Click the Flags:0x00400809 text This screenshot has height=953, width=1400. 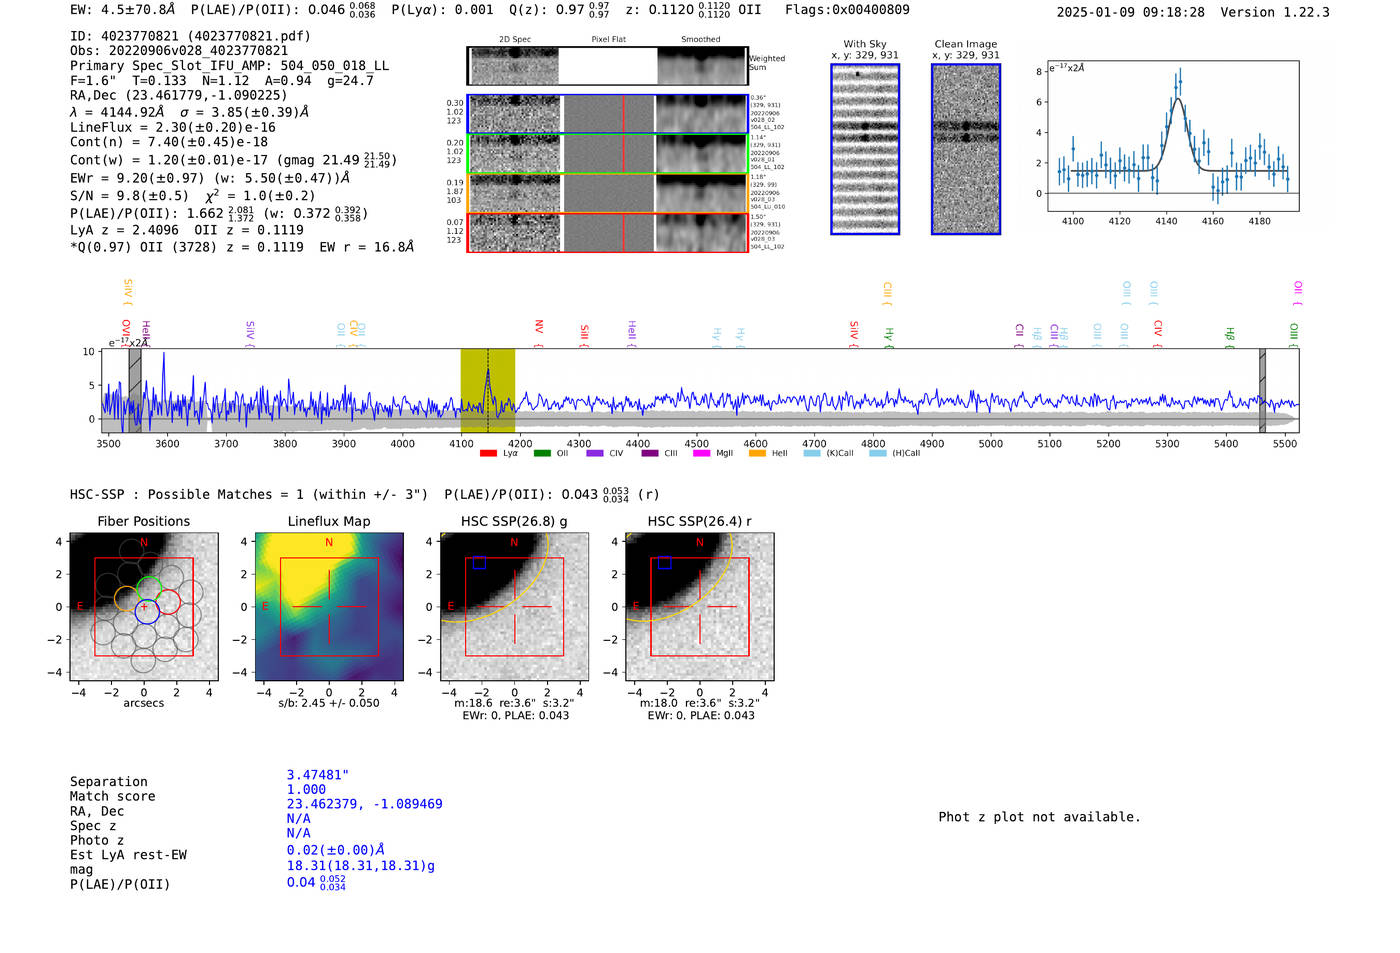847,10
